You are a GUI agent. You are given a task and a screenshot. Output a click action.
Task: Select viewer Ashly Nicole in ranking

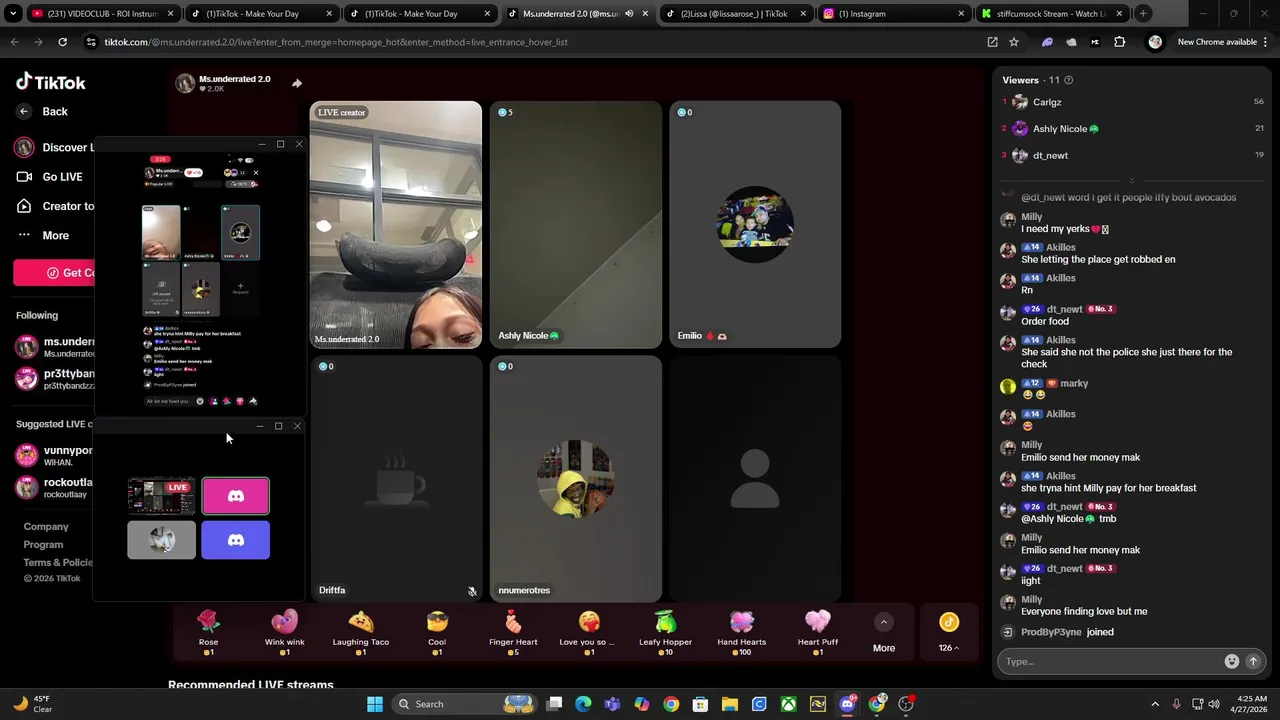coord(1132,129)
